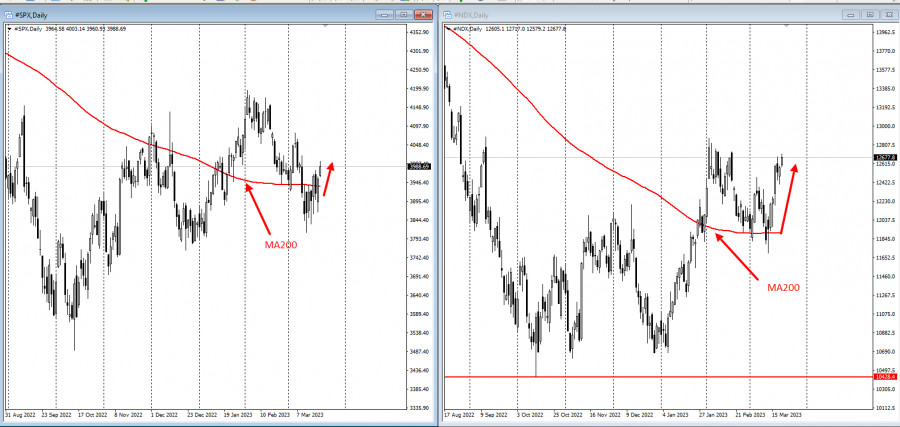Minimize the #NDX,Daily chart window
This screenshot has height=427, width=900.
[851, 14]
